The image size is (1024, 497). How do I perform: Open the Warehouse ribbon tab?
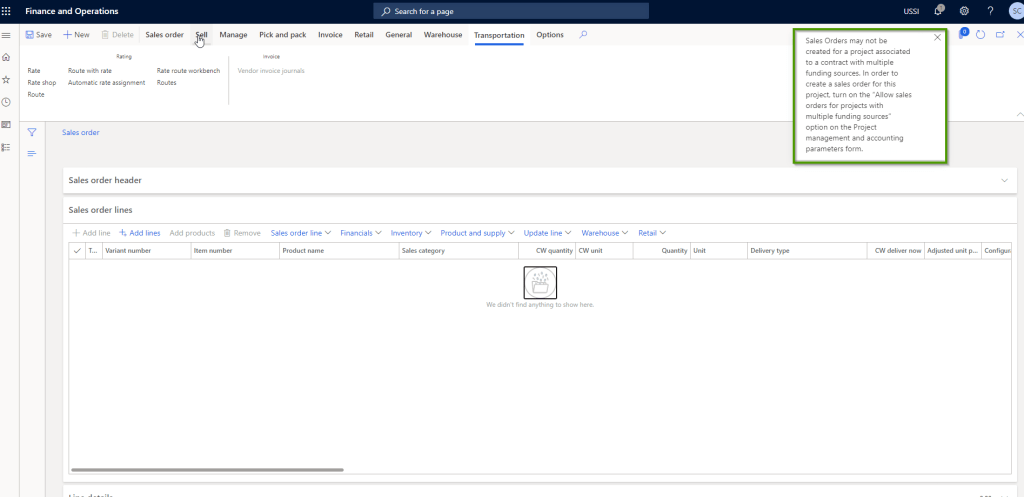(x=443, y=35)
